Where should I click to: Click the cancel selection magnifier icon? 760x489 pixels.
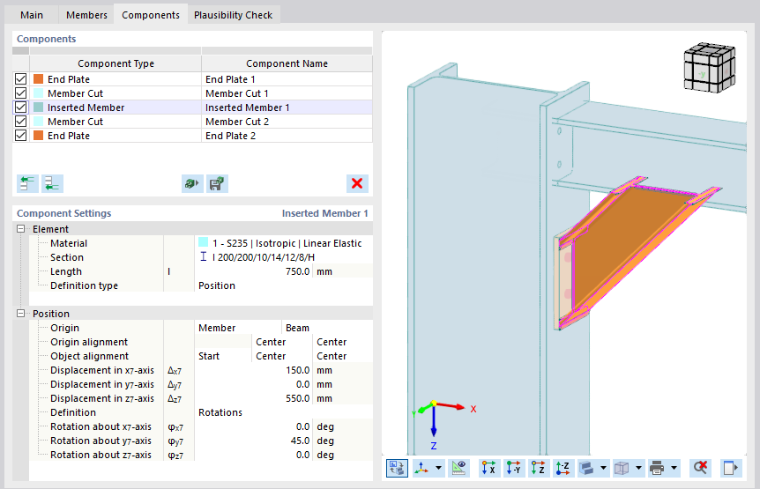pos(700,468)
